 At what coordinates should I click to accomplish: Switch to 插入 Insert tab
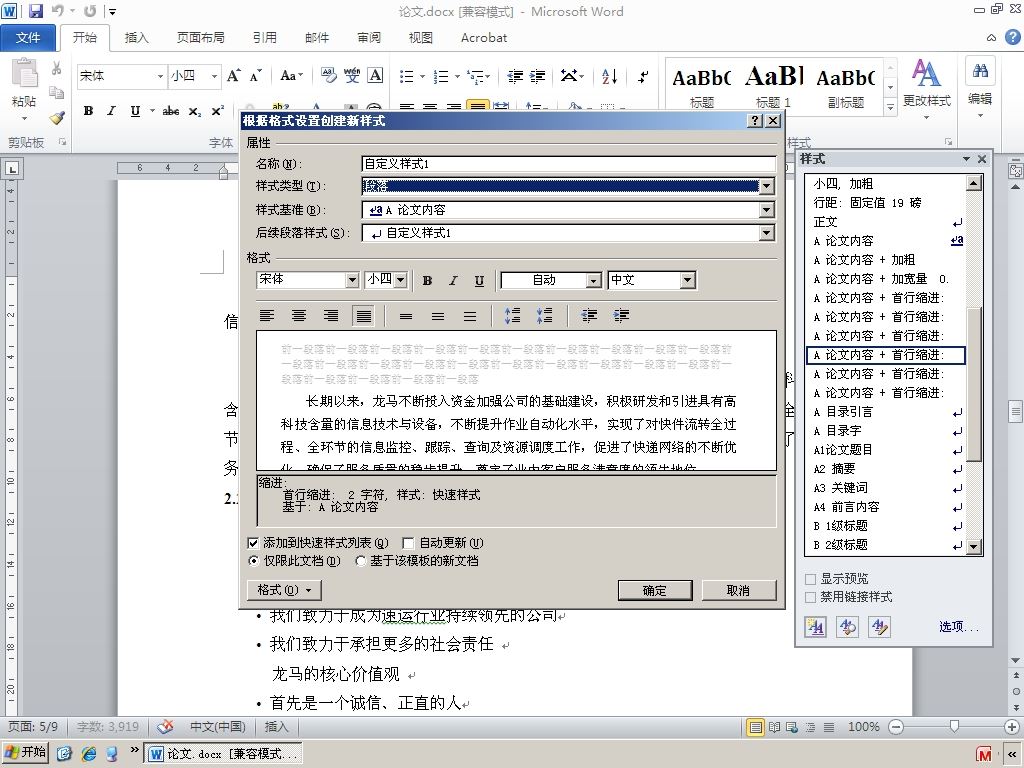click(x=136, y=38)
